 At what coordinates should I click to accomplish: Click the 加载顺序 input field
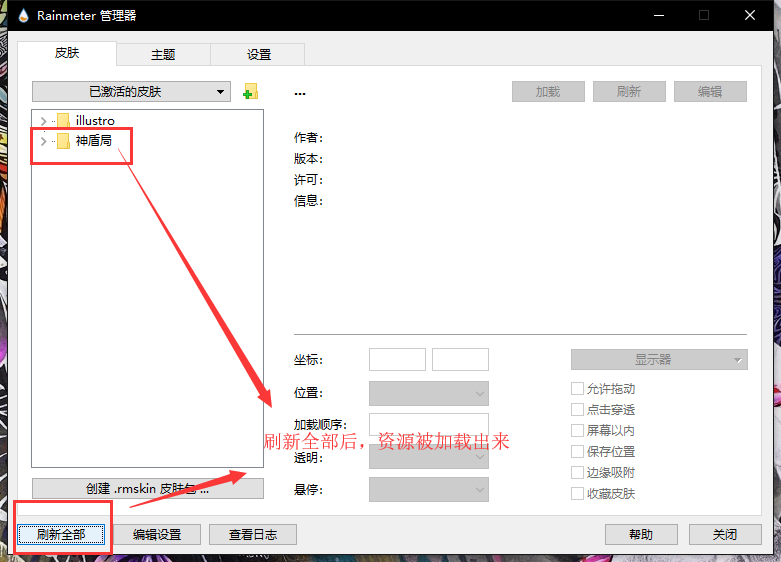coord(429,424)
